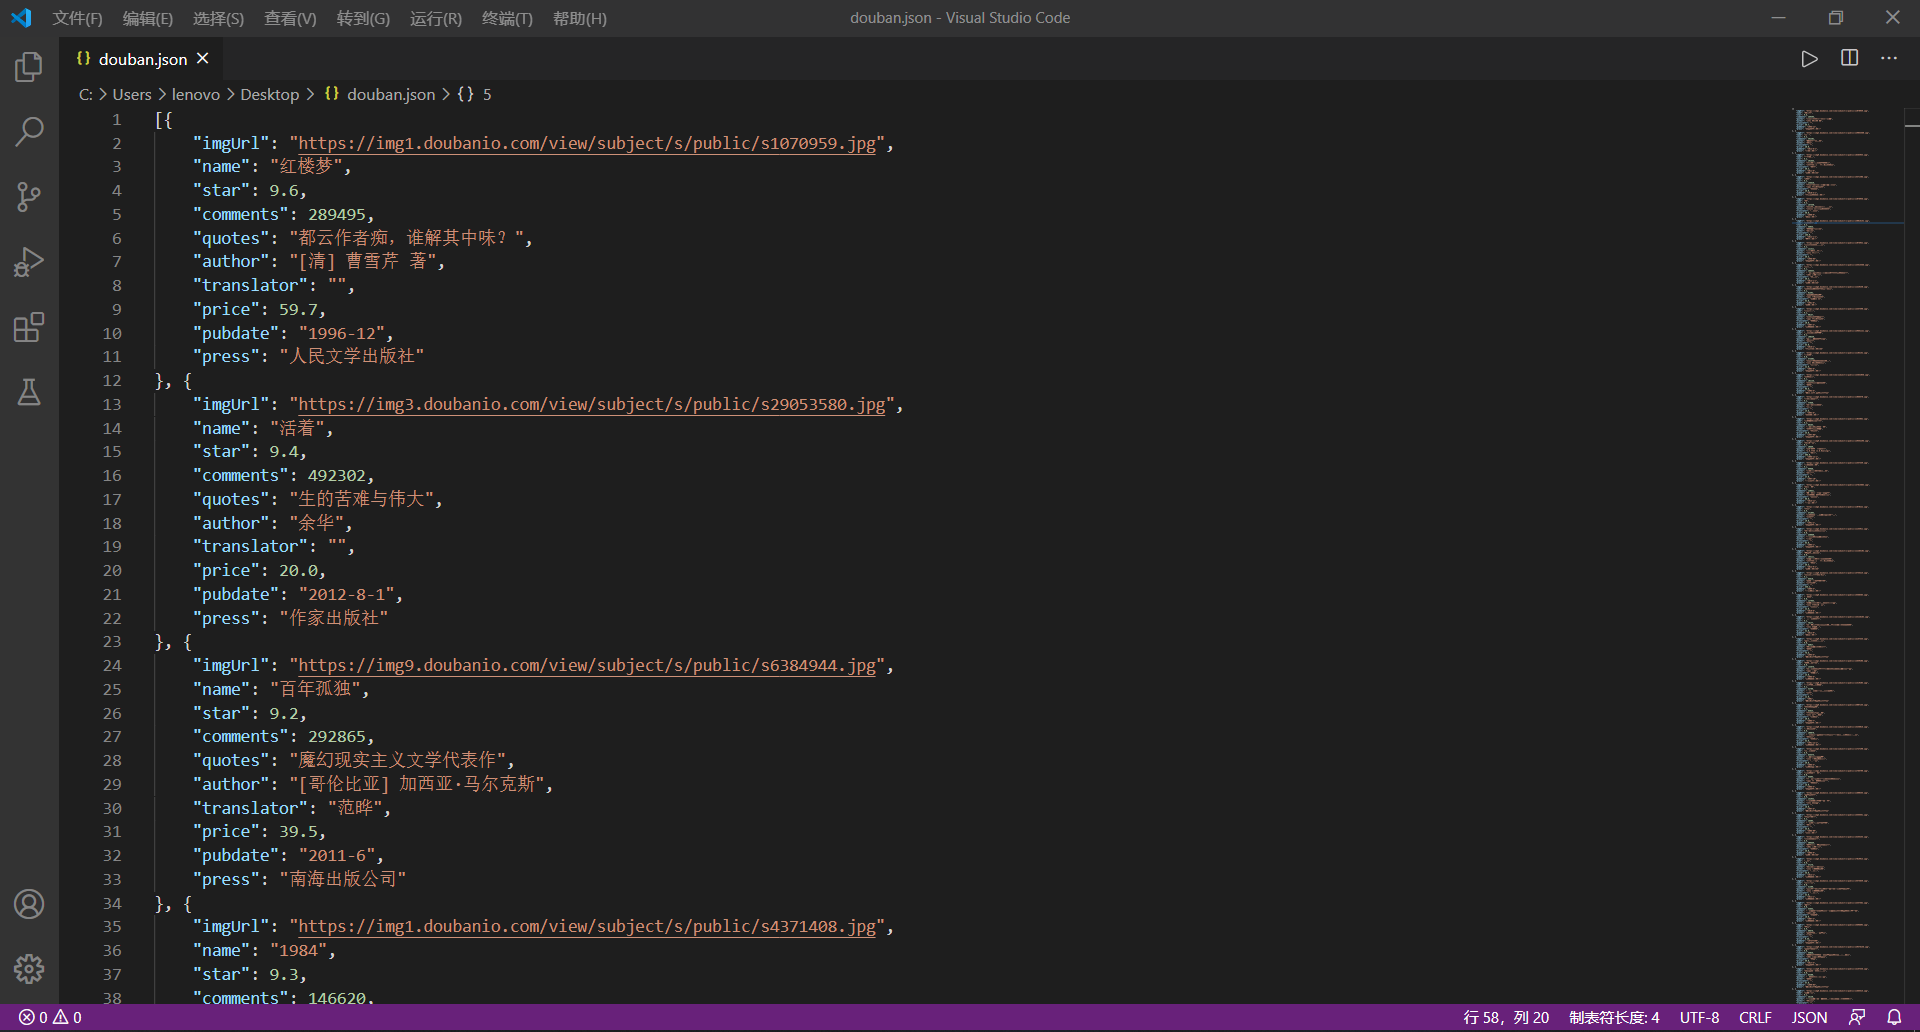Open the s6384944.jpg image URL link

click(x=587, y=665)
